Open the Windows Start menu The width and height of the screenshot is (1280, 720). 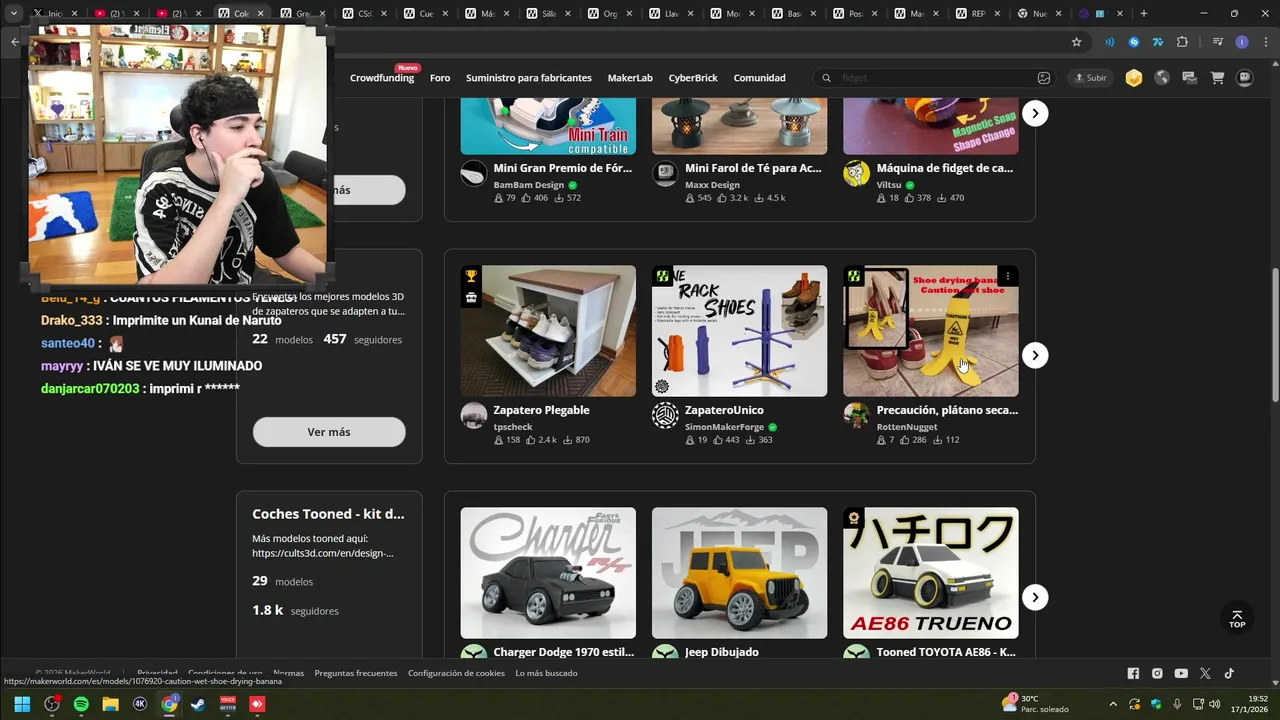point(22,704)
